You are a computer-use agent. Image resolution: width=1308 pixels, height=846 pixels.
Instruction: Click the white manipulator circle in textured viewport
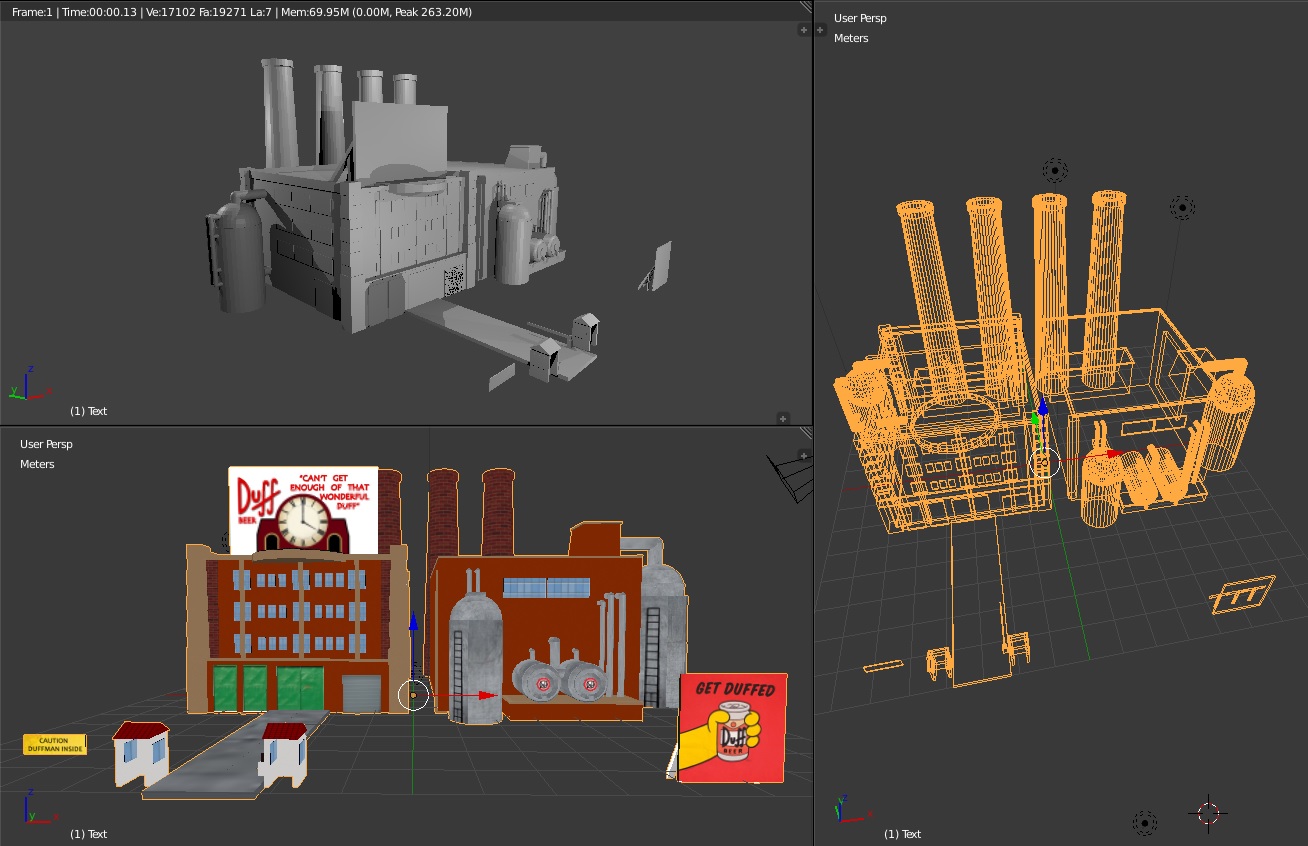tap(413, 695)
